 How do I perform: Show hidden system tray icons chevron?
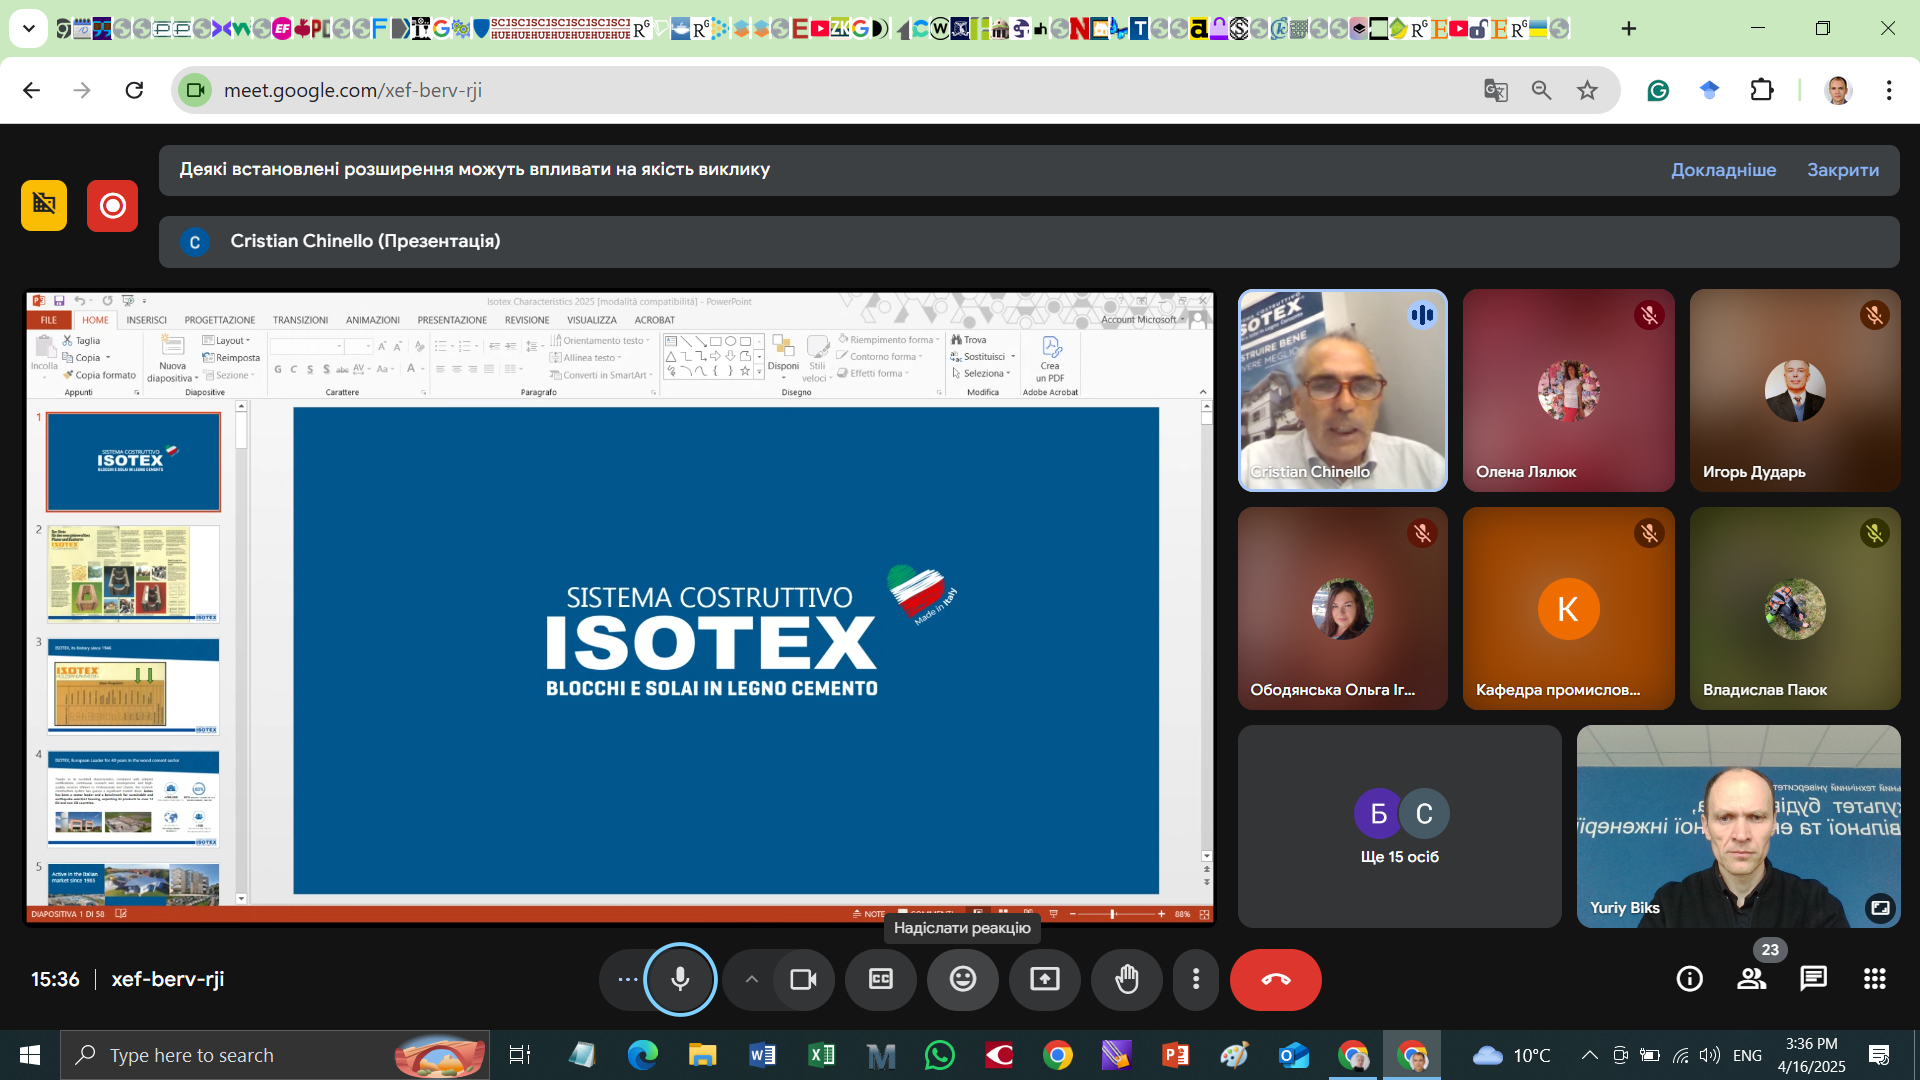1589,1055
